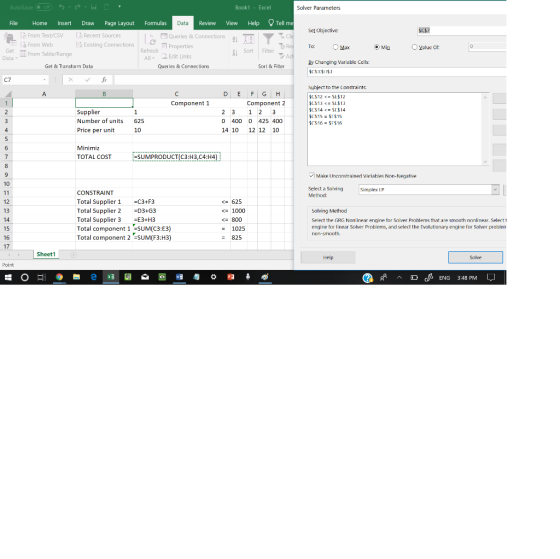The height and width of the screenshot is (559, 560).
Task: Open the Name Box dropdown arrow
Action: point(44,80)
